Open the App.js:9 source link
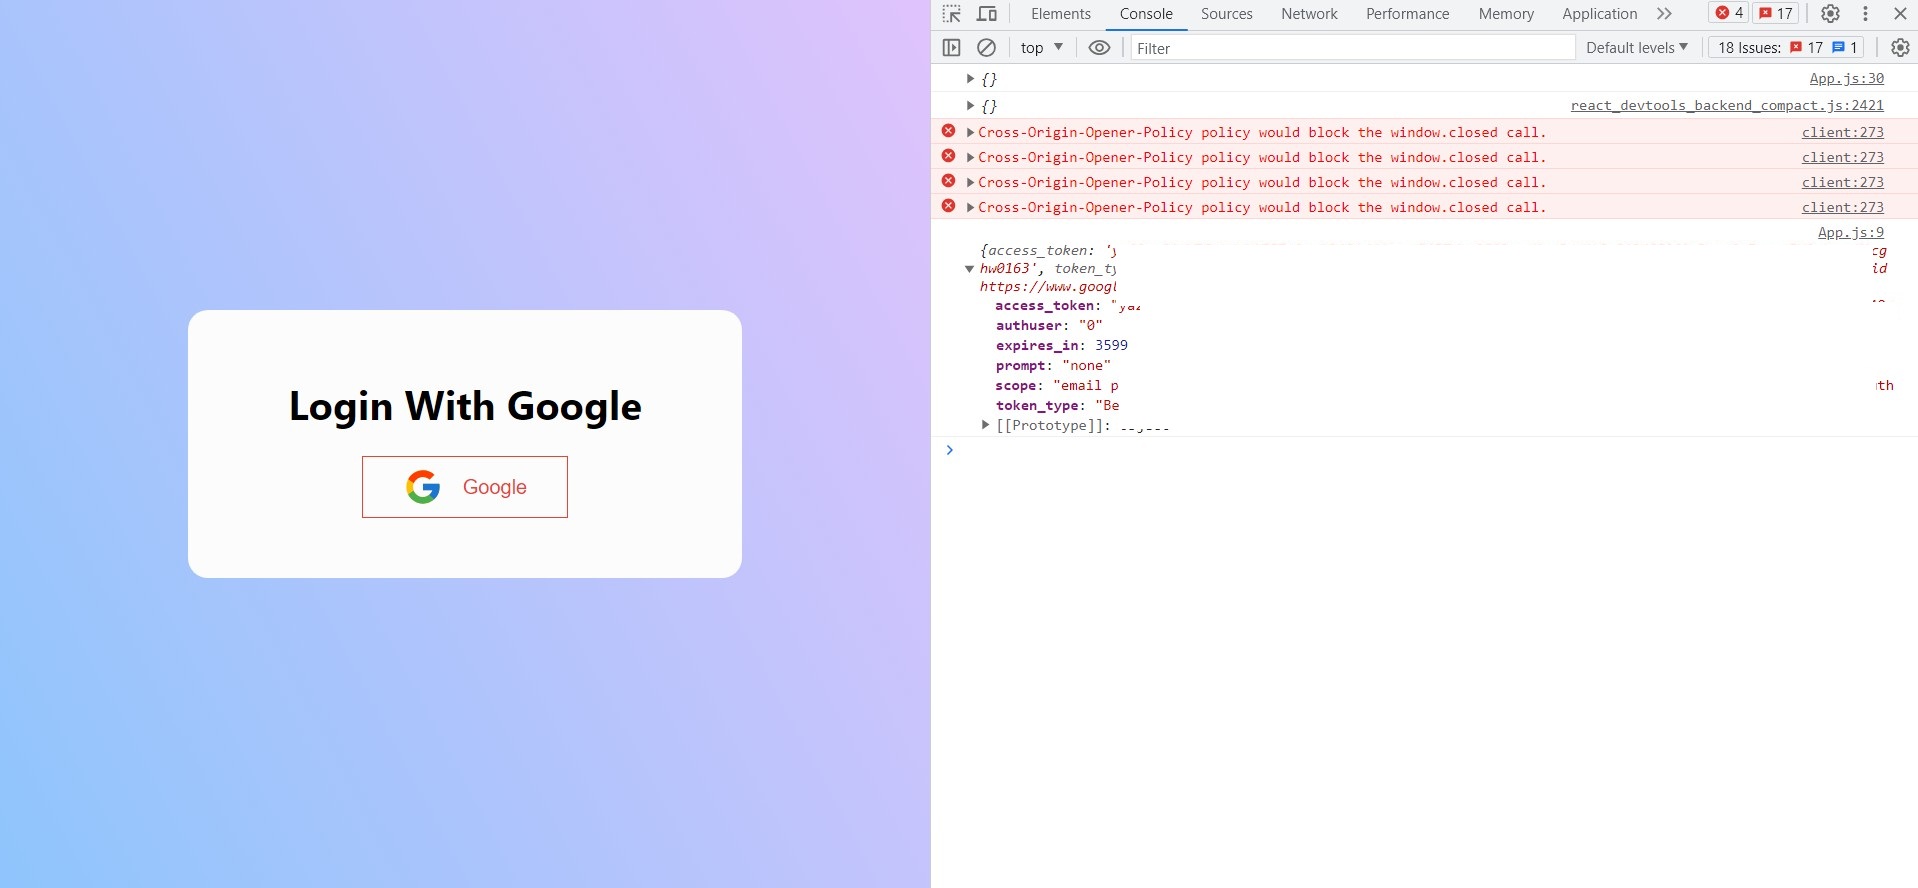The height and width of the screenshot is (888, 1918). 1850,232
